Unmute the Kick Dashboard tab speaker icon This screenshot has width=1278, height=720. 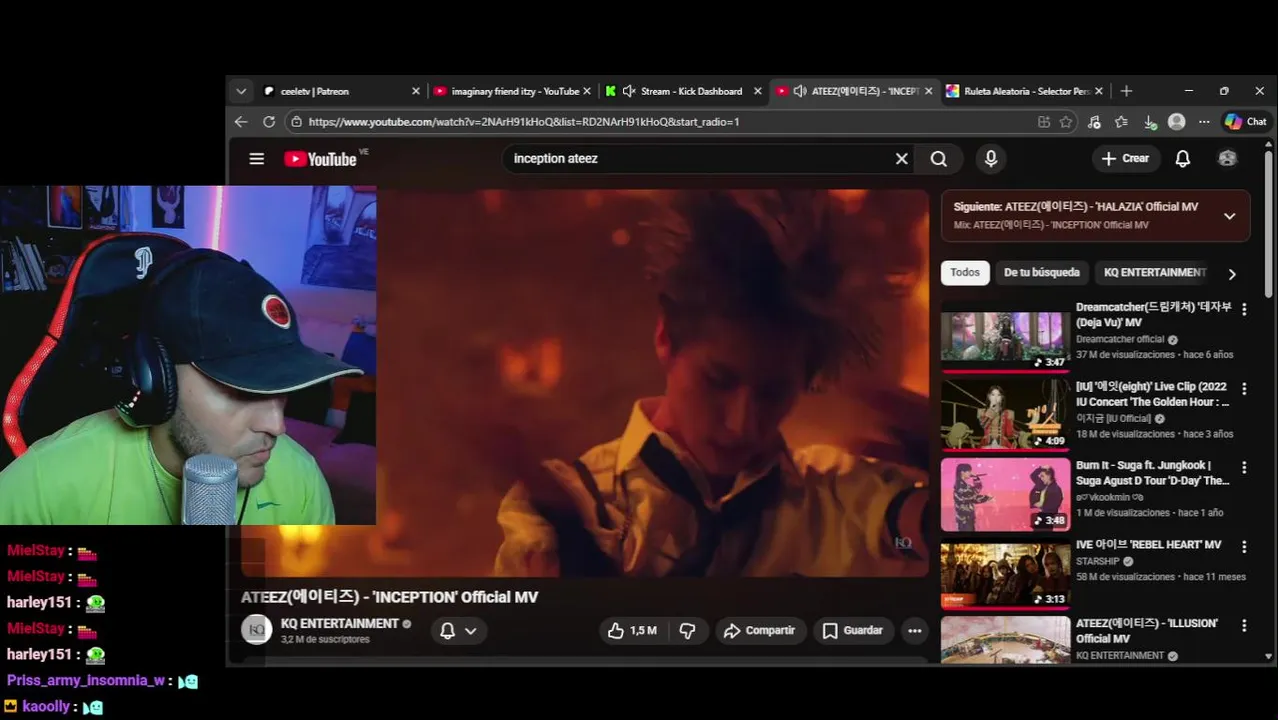point(629,91)
